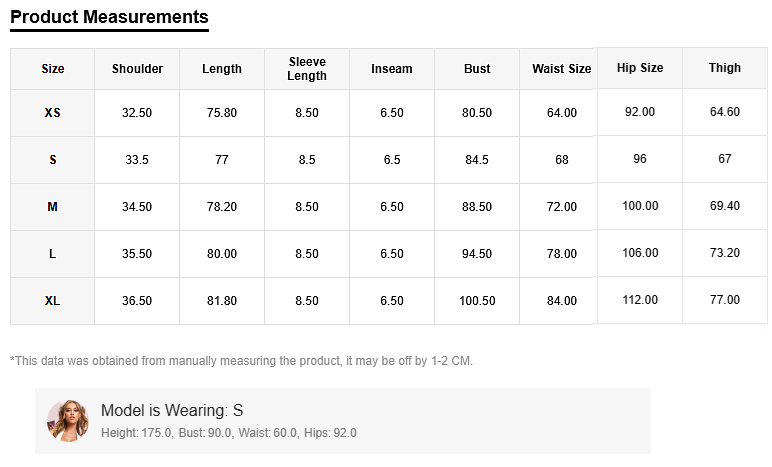772x467 pixels.
Task: Pick the M size row label
Action: (53, 207)
